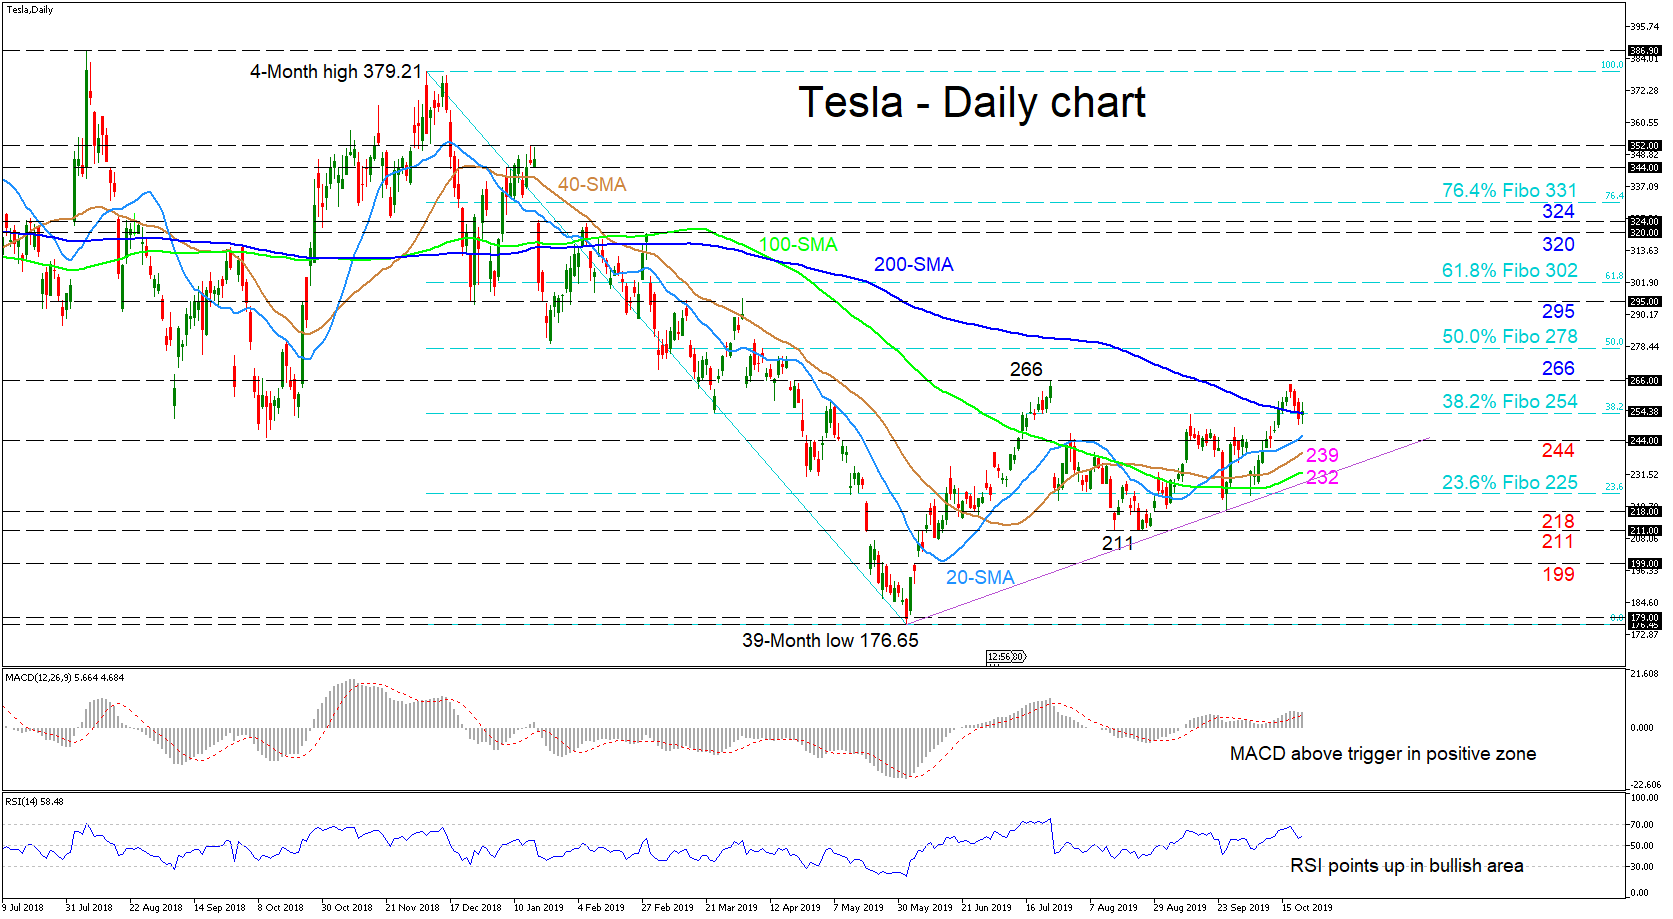Click the '9 Jul 2018' date label
This screenshot has width=1673, height=919.
(22, 908)
